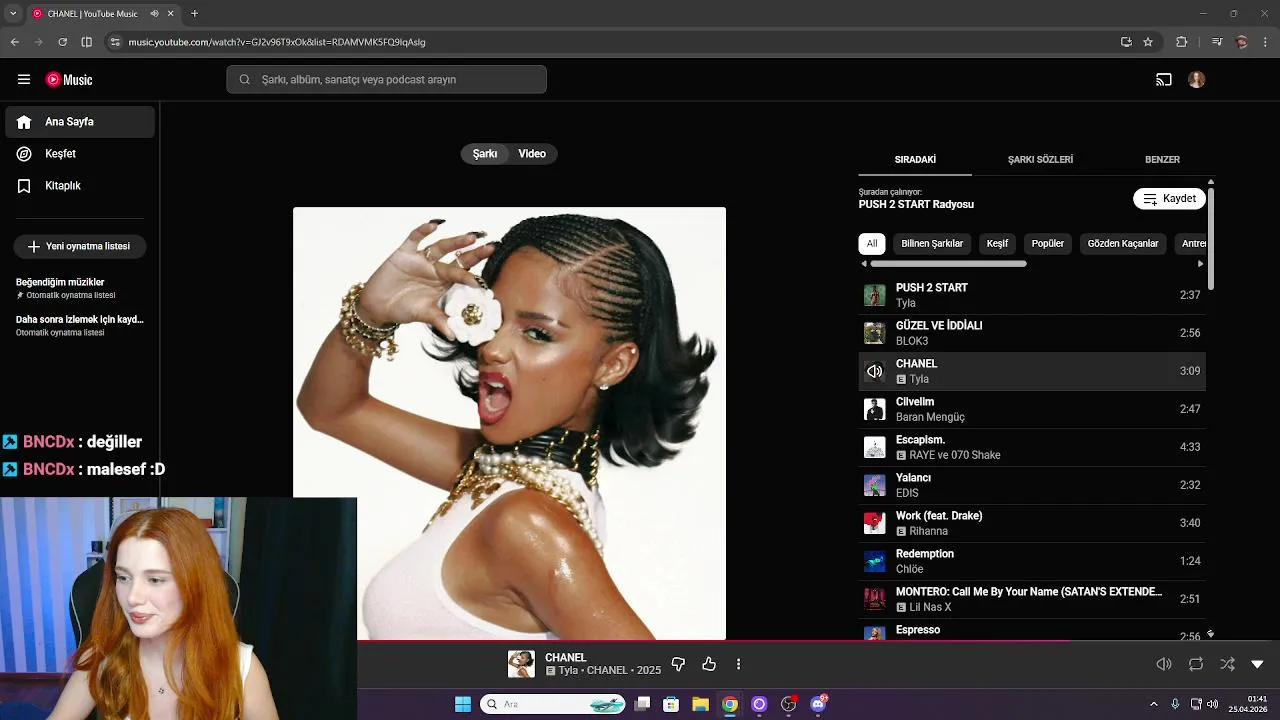This screenshot has height=720, width=1280.
Task: Mute the tab via speaker icon on tab
Action: point(155,14)
